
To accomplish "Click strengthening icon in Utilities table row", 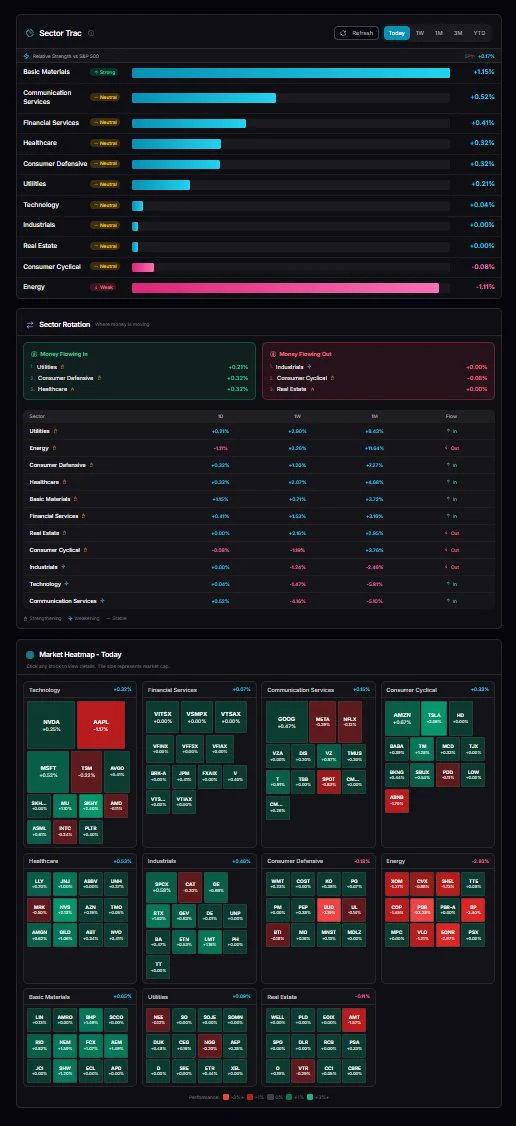I will click(x=55, y=431).
